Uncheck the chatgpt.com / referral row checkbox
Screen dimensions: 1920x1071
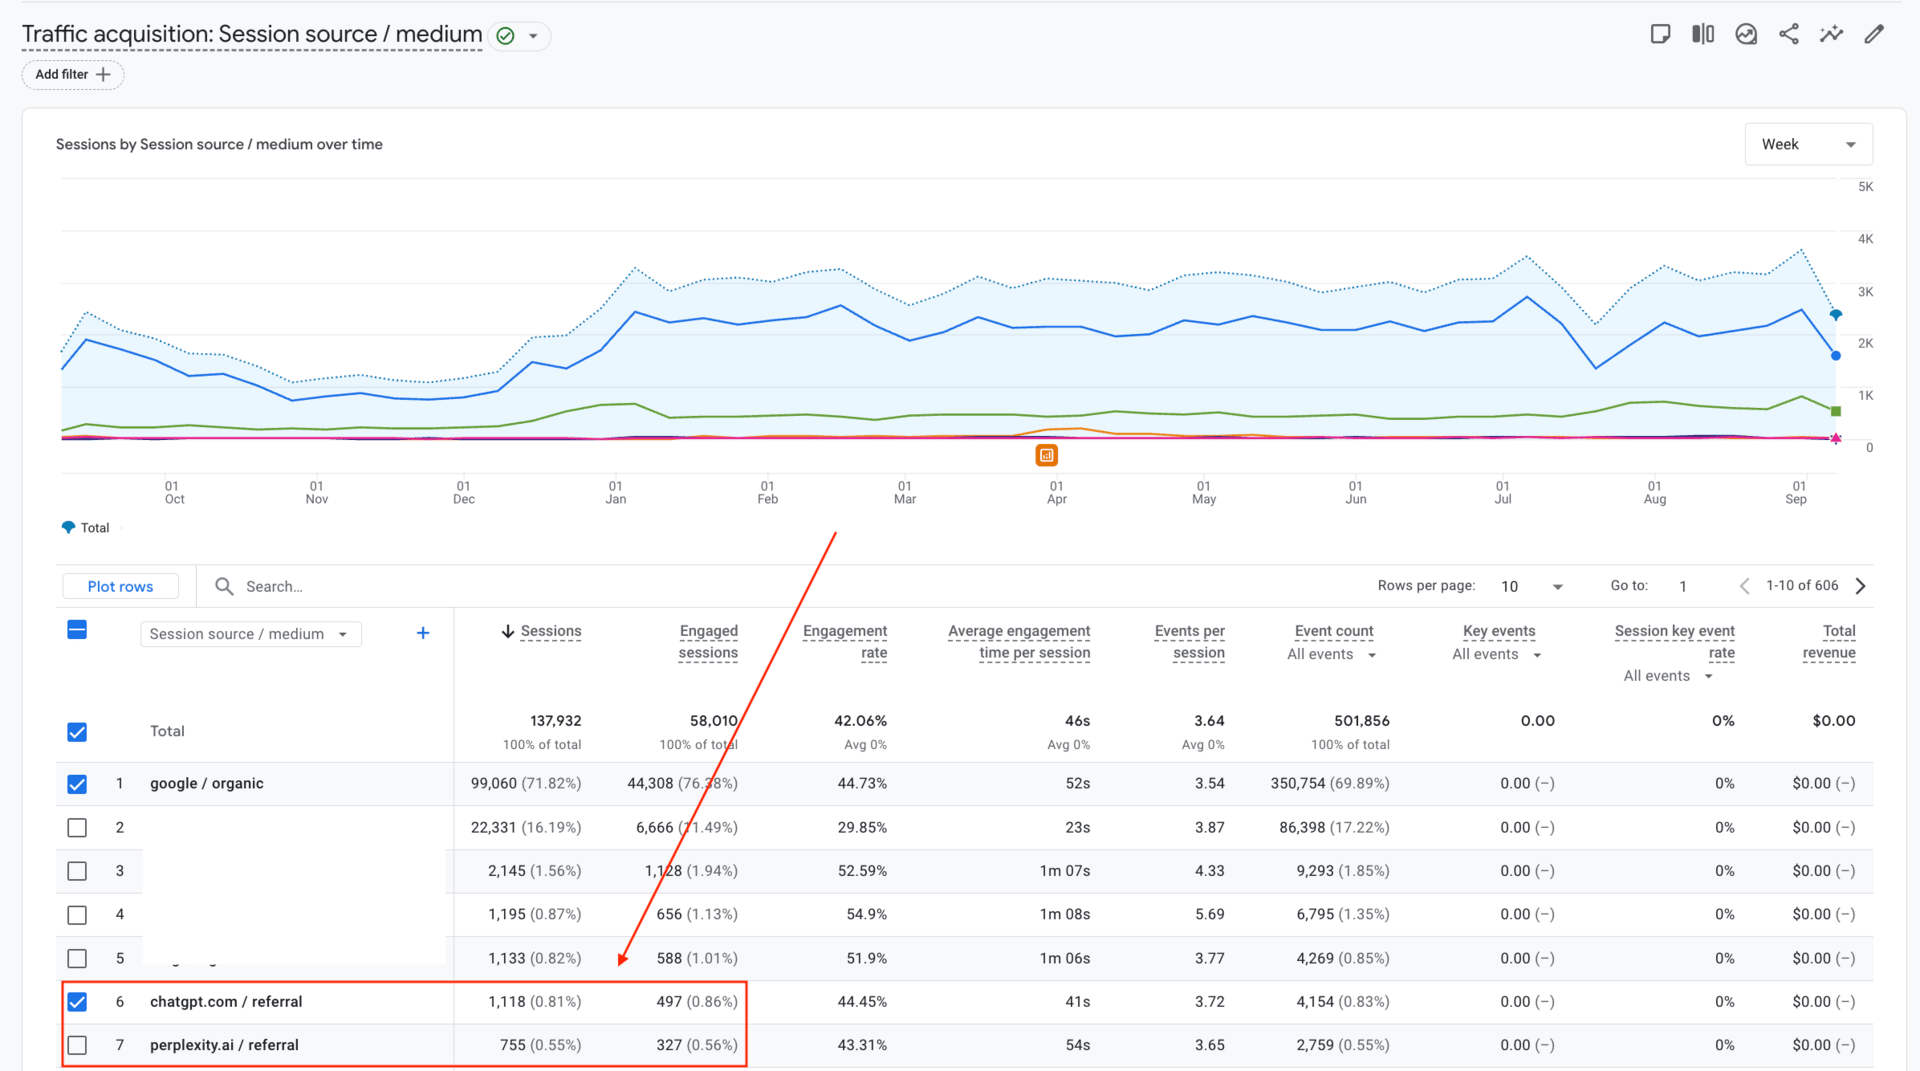pos(77,1002)
